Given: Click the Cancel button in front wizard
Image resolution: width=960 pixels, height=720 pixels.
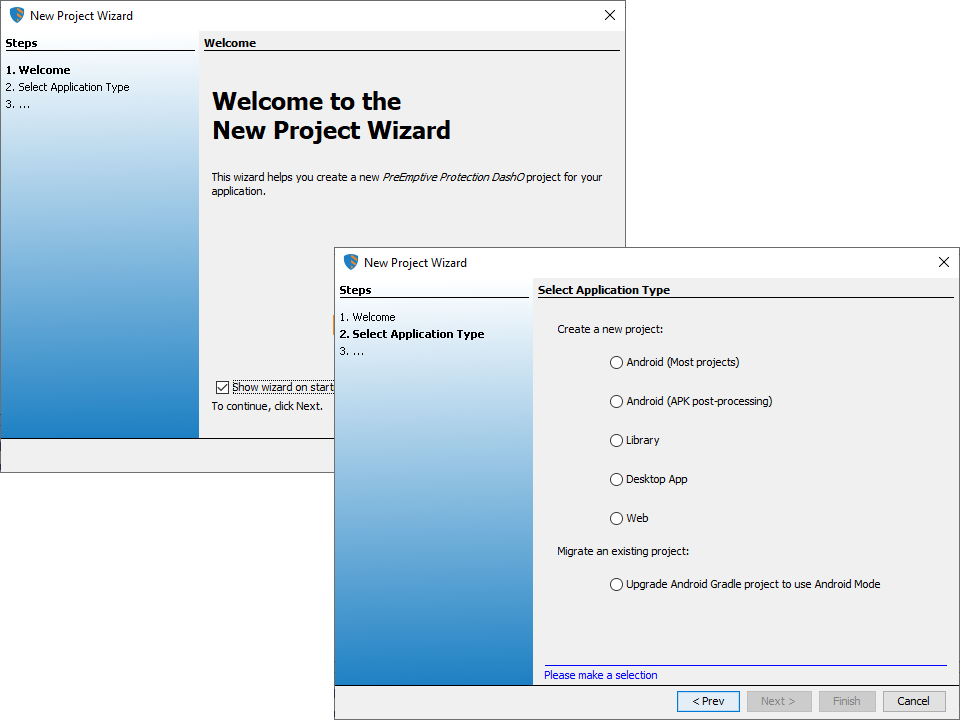Looking at the screenshot, I should point(913,701).
